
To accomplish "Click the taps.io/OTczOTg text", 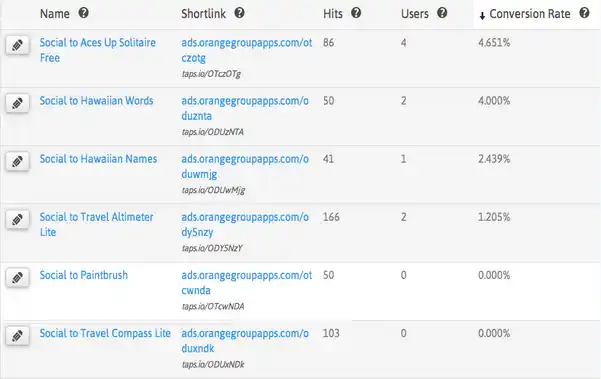I will tap(211, 74).
